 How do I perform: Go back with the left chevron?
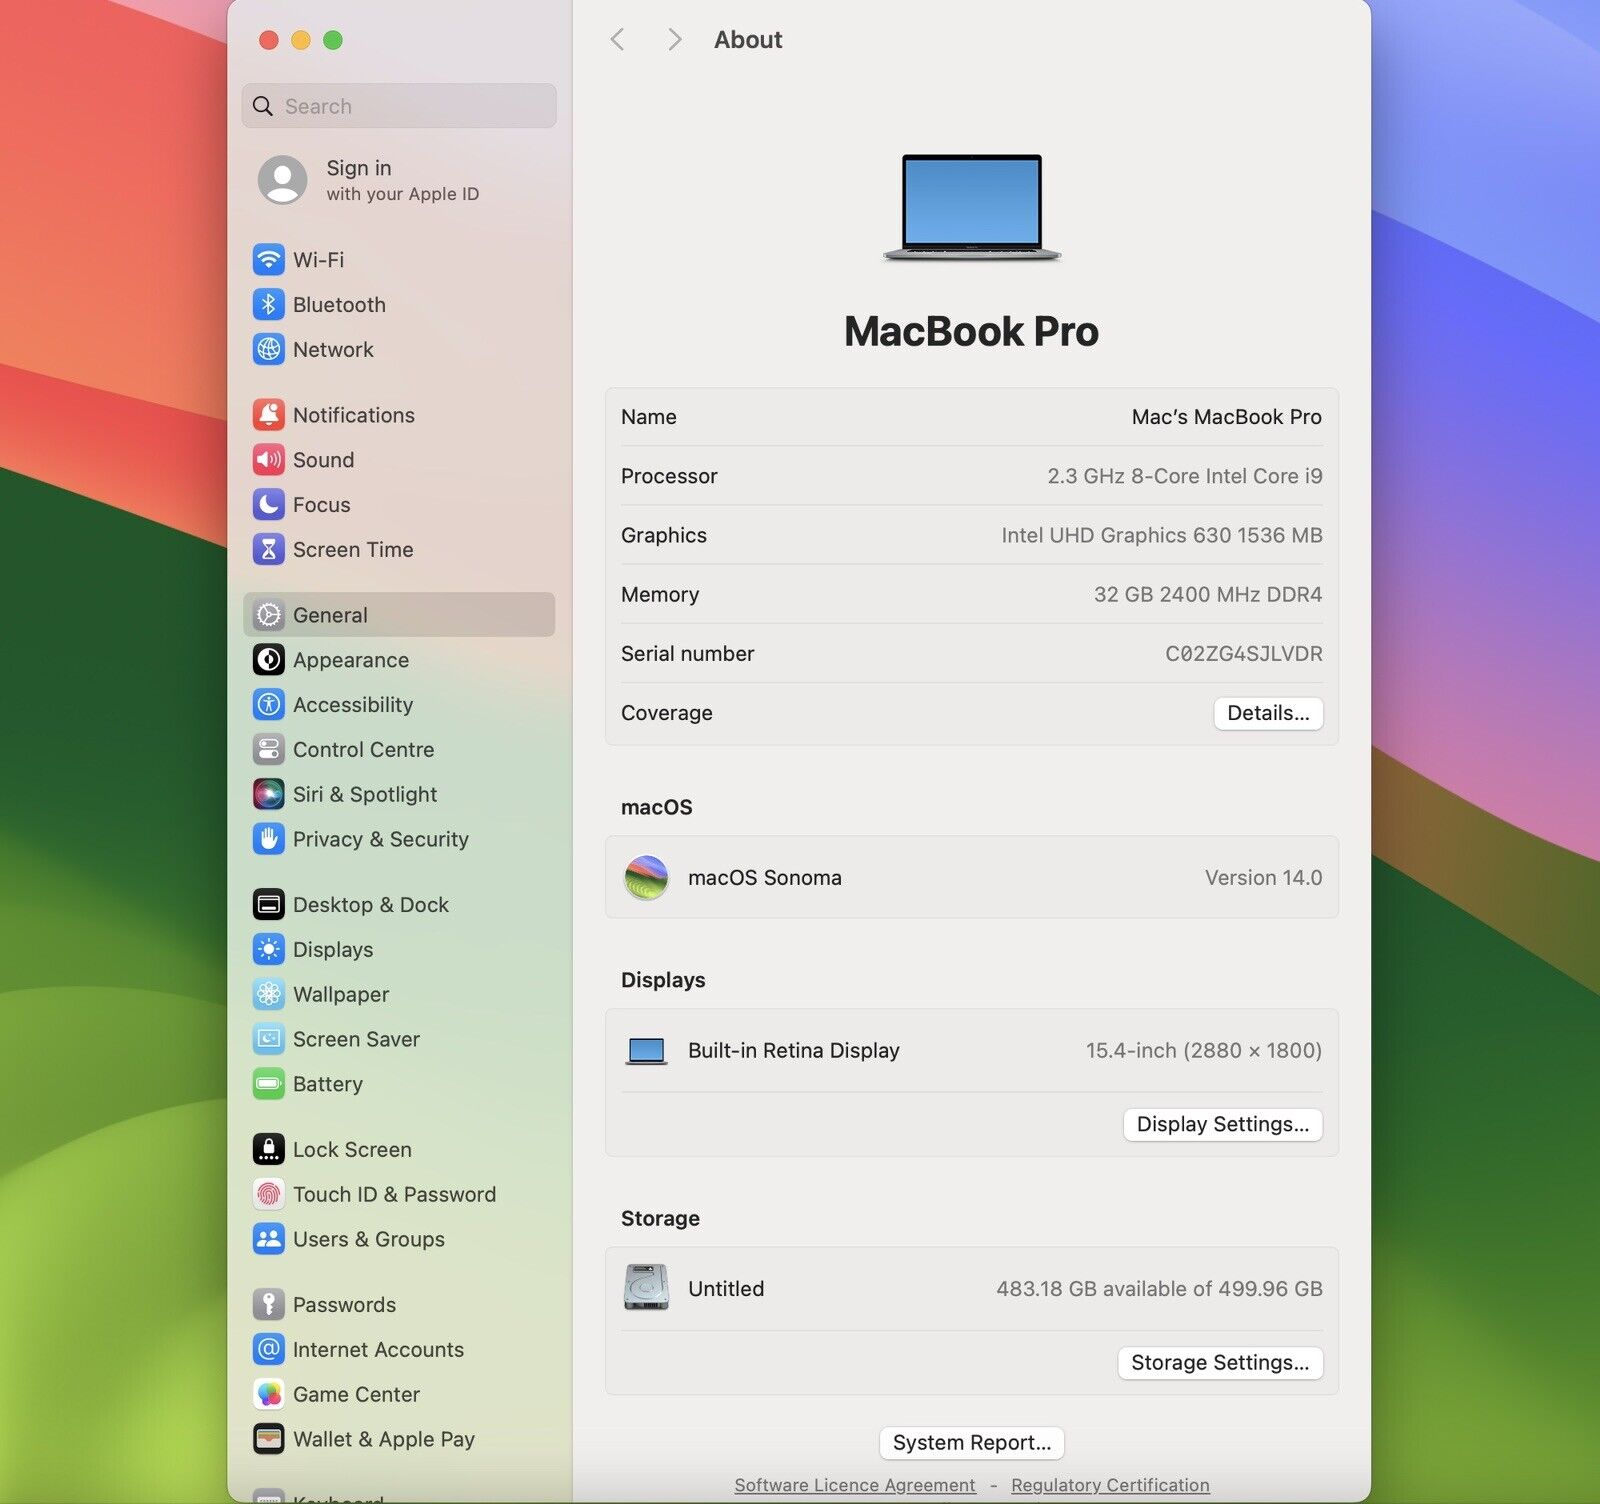coord(617,40)
